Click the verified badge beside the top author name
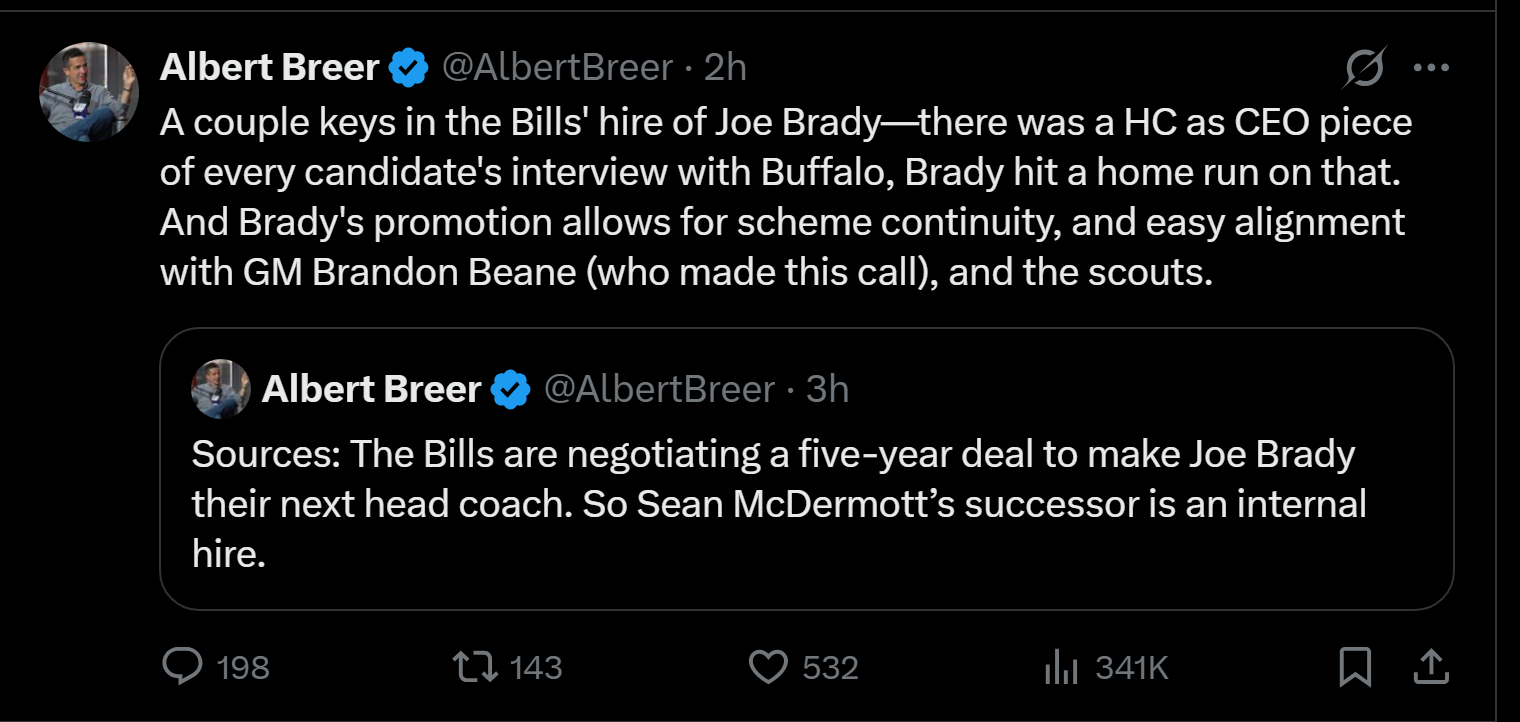1520x722 pixels. 408,68
